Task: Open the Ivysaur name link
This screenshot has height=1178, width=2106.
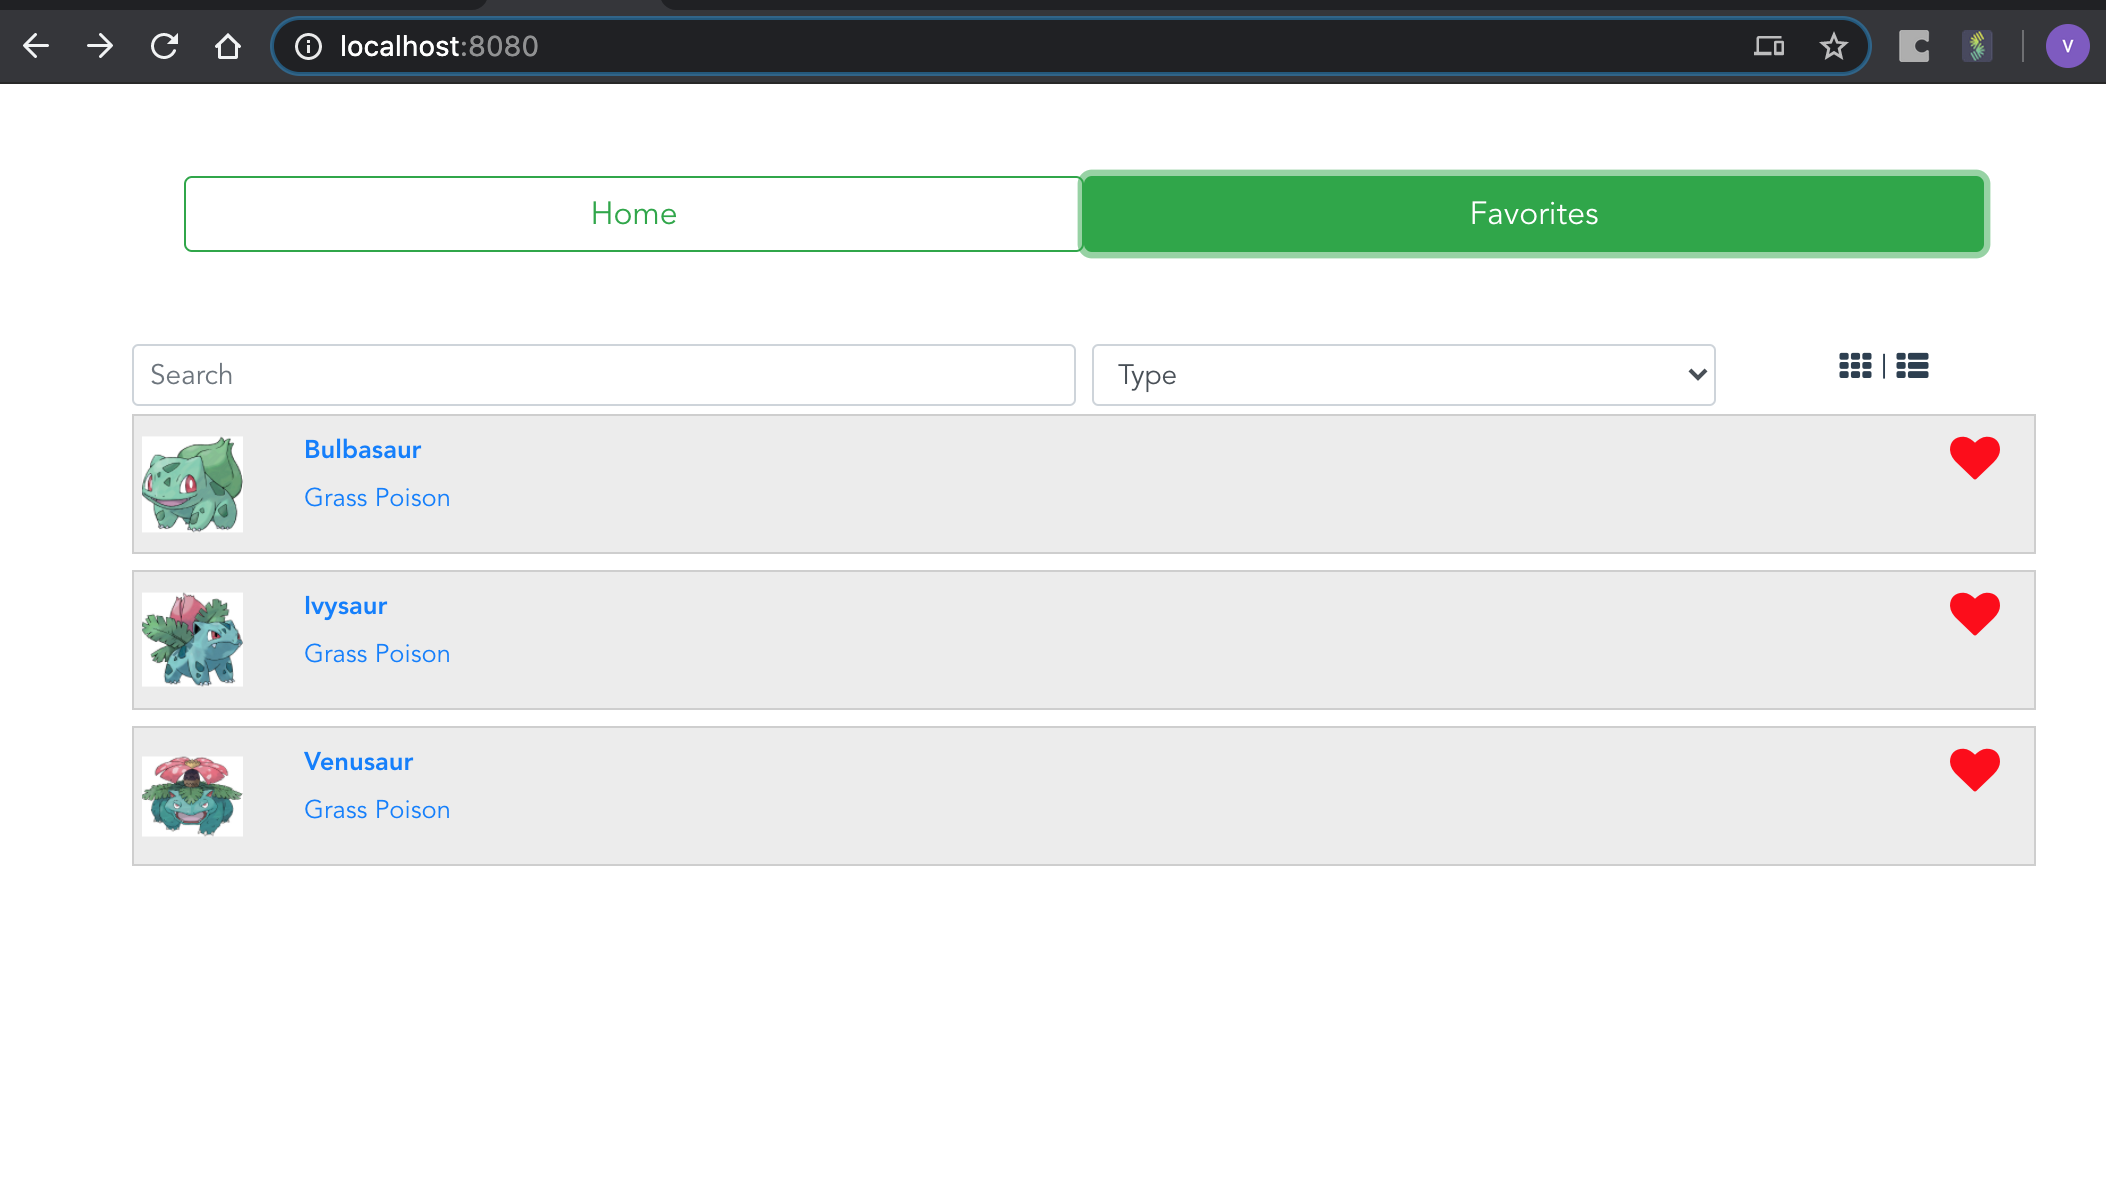Action: [x=345, y=606]
